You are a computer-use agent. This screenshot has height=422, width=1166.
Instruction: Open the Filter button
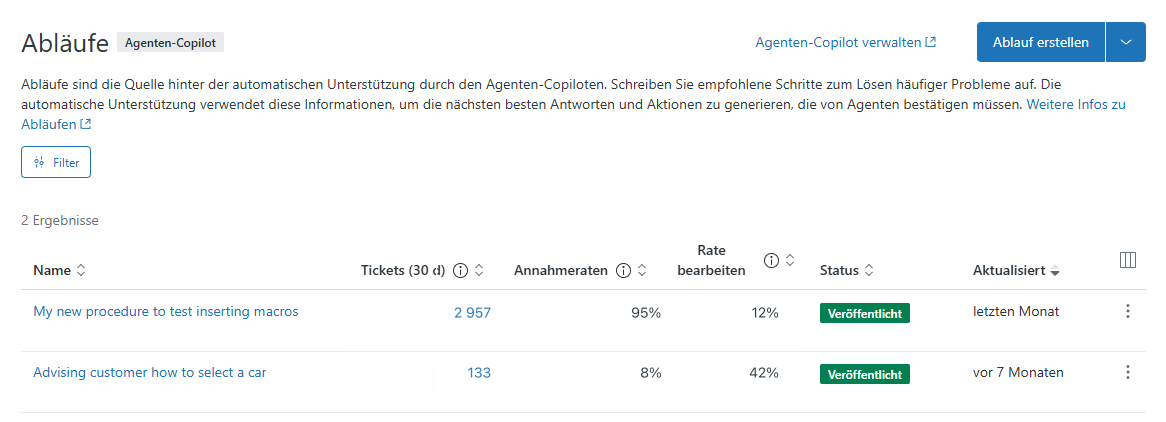(56, 162)
